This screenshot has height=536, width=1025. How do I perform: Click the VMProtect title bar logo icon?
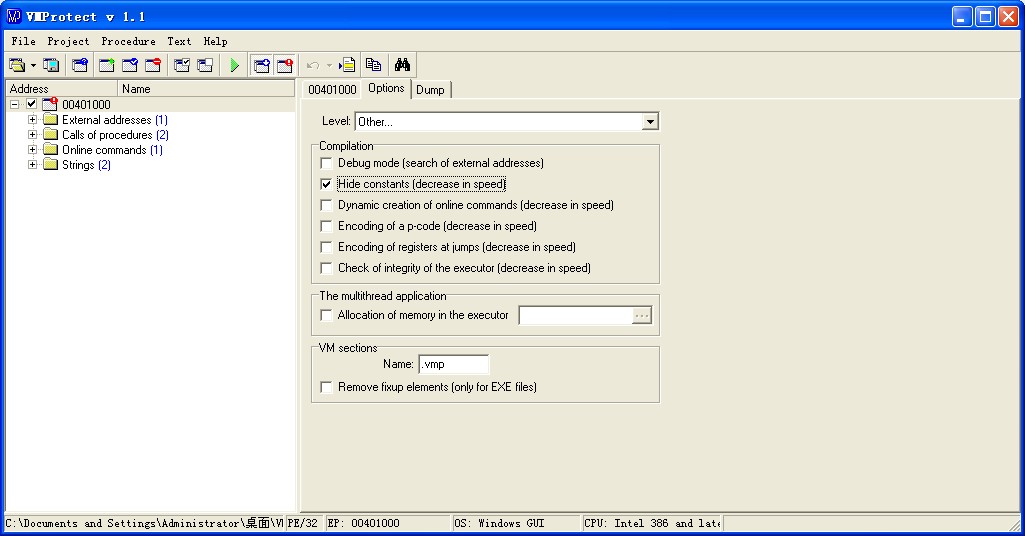click(x=14, y=16)
